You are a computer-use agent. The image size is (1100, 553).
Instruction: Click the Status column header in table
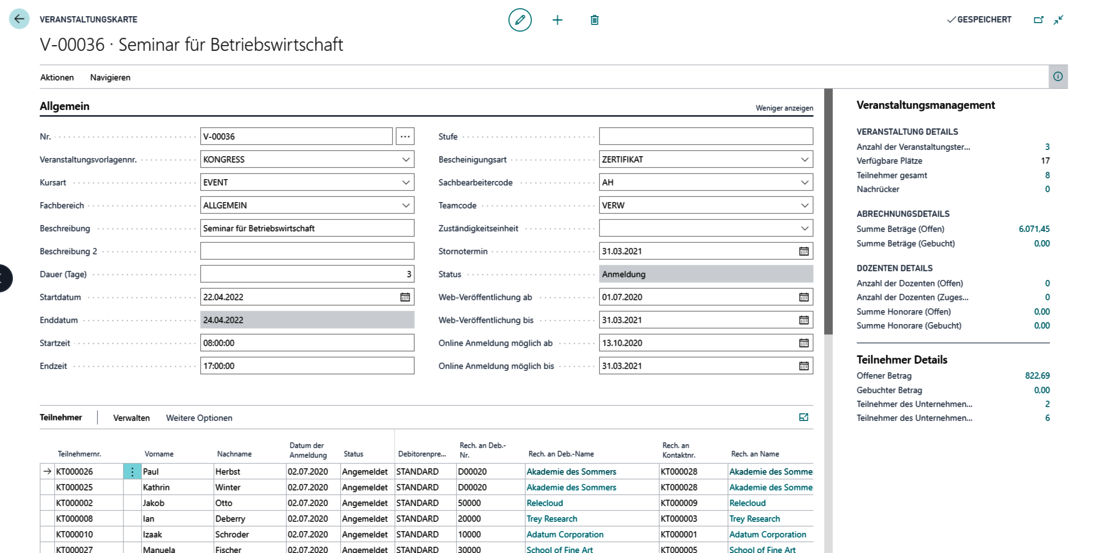coord(354,454)
